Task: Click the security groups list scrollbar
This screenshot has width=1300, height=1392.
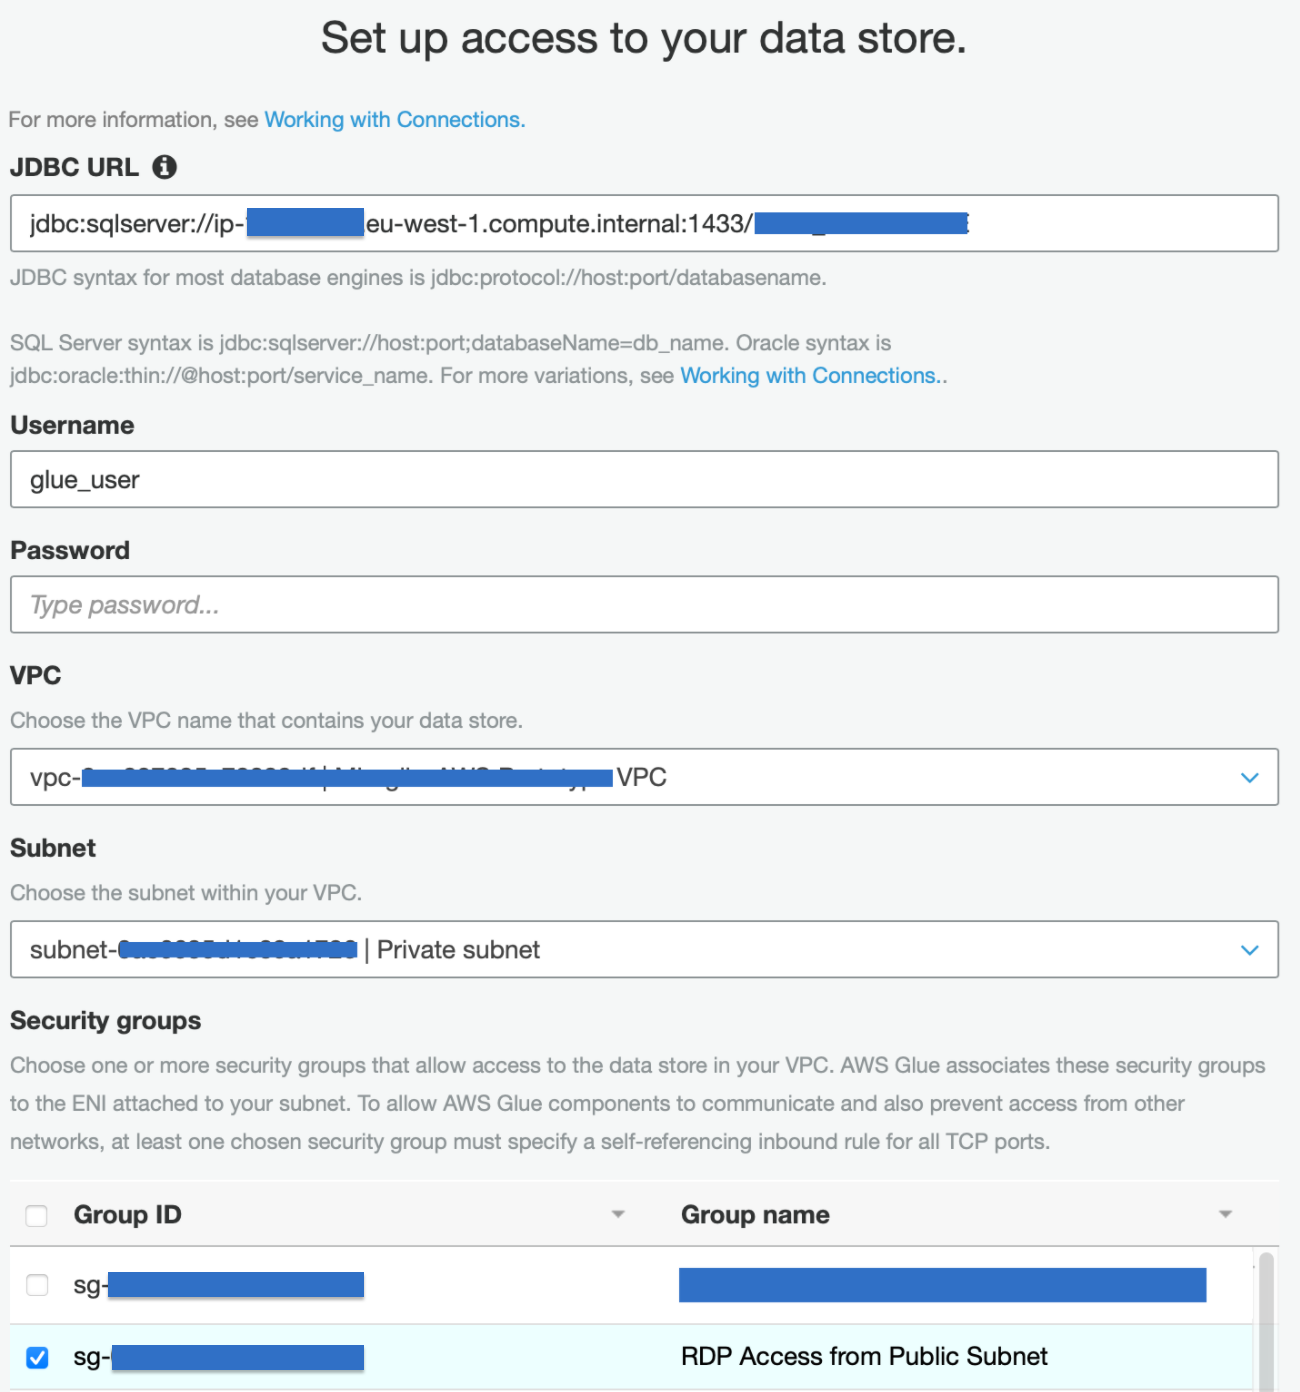Action: (x=1266, y=1320)
